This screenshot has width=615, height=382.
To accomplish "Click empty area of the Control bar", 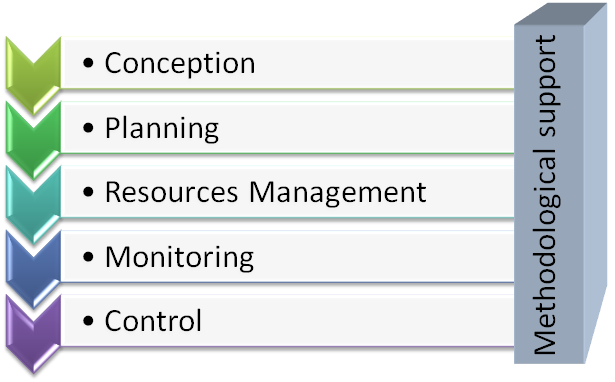I will coord(353,321).
